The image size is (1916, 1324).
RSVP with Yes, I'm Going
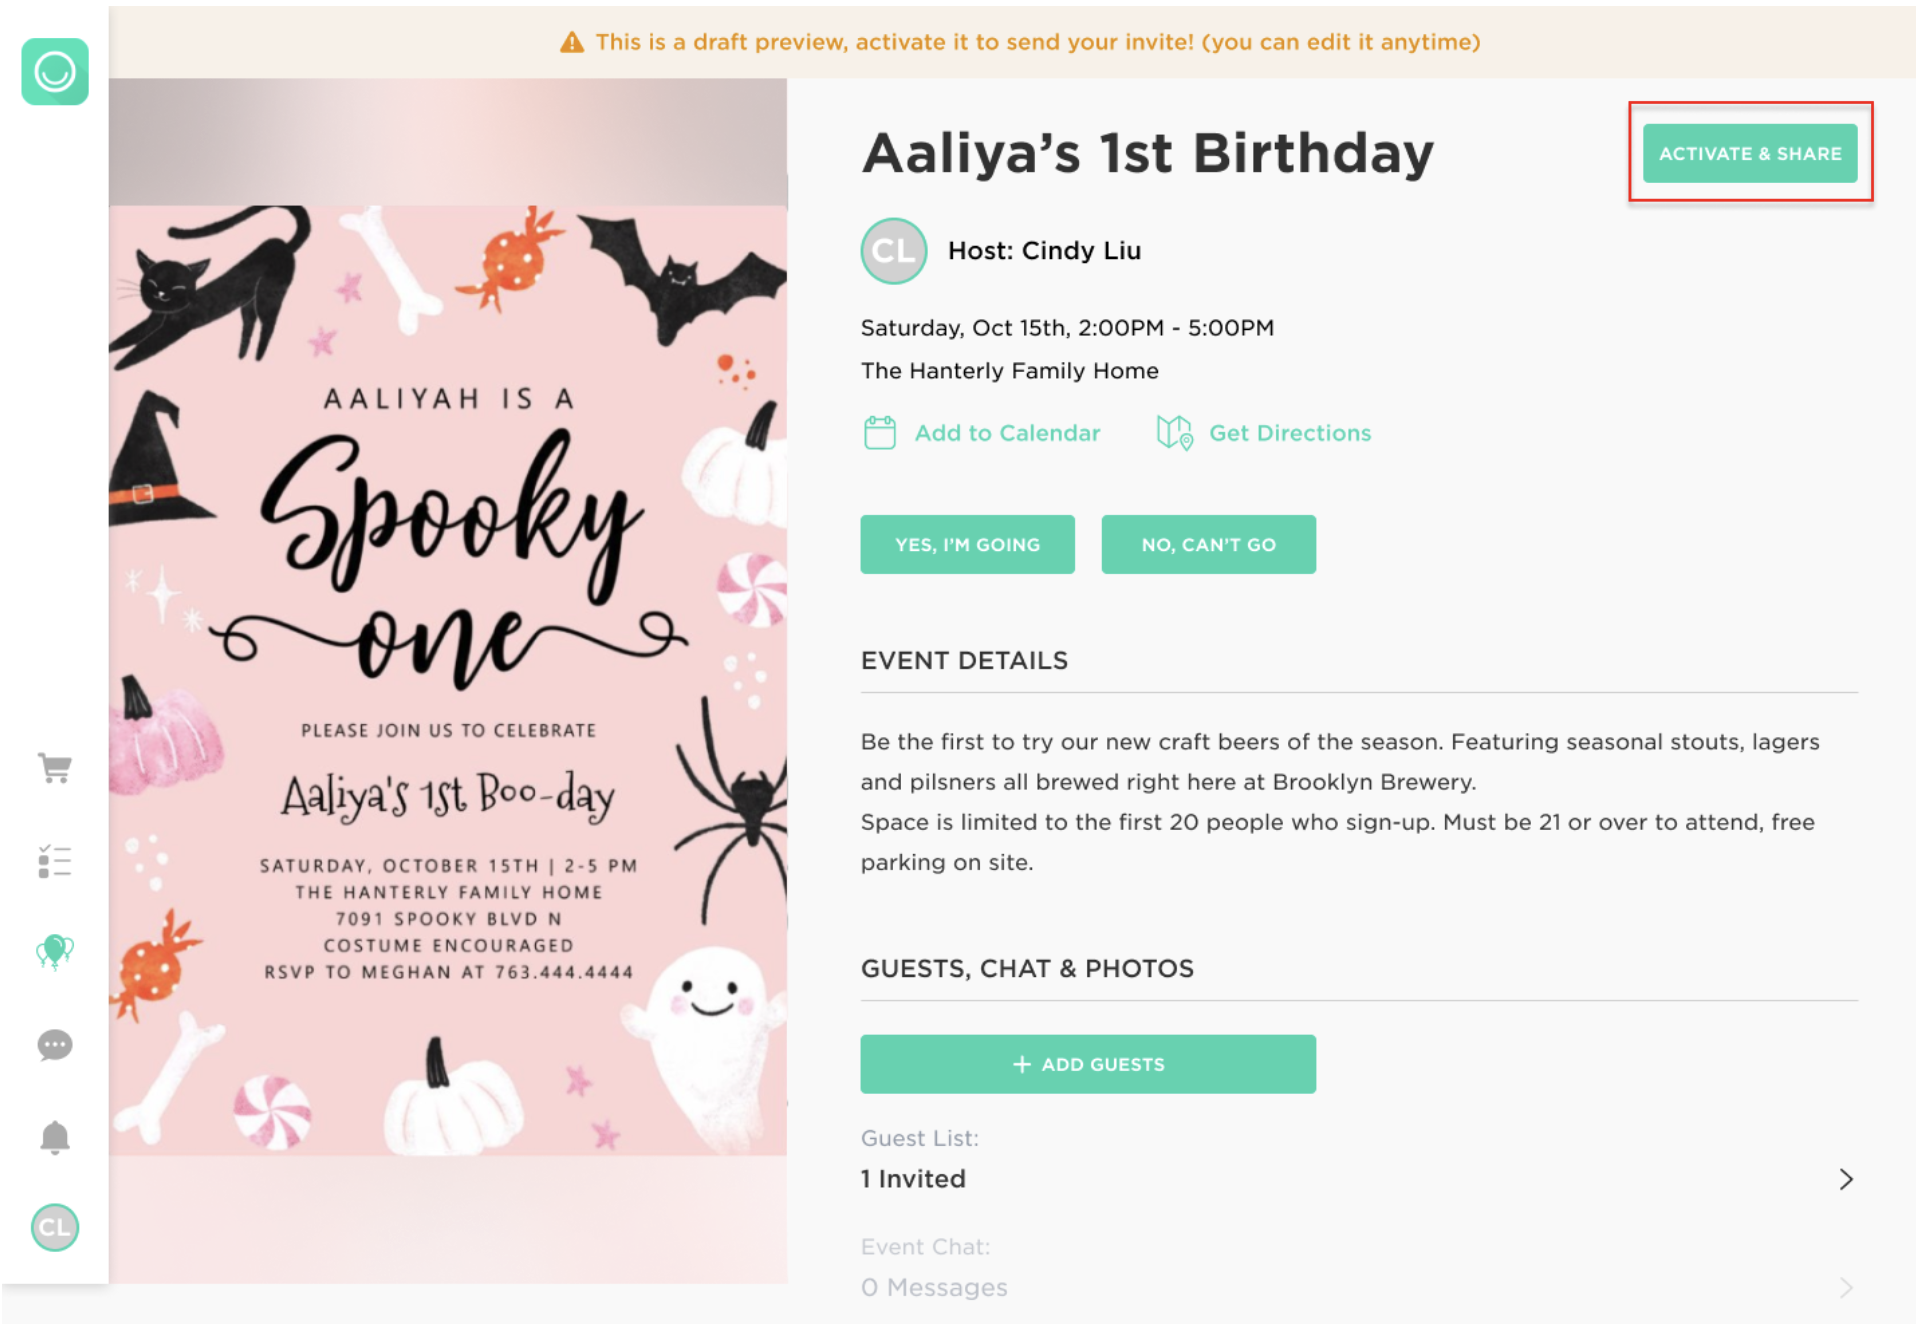click(967, 545)
